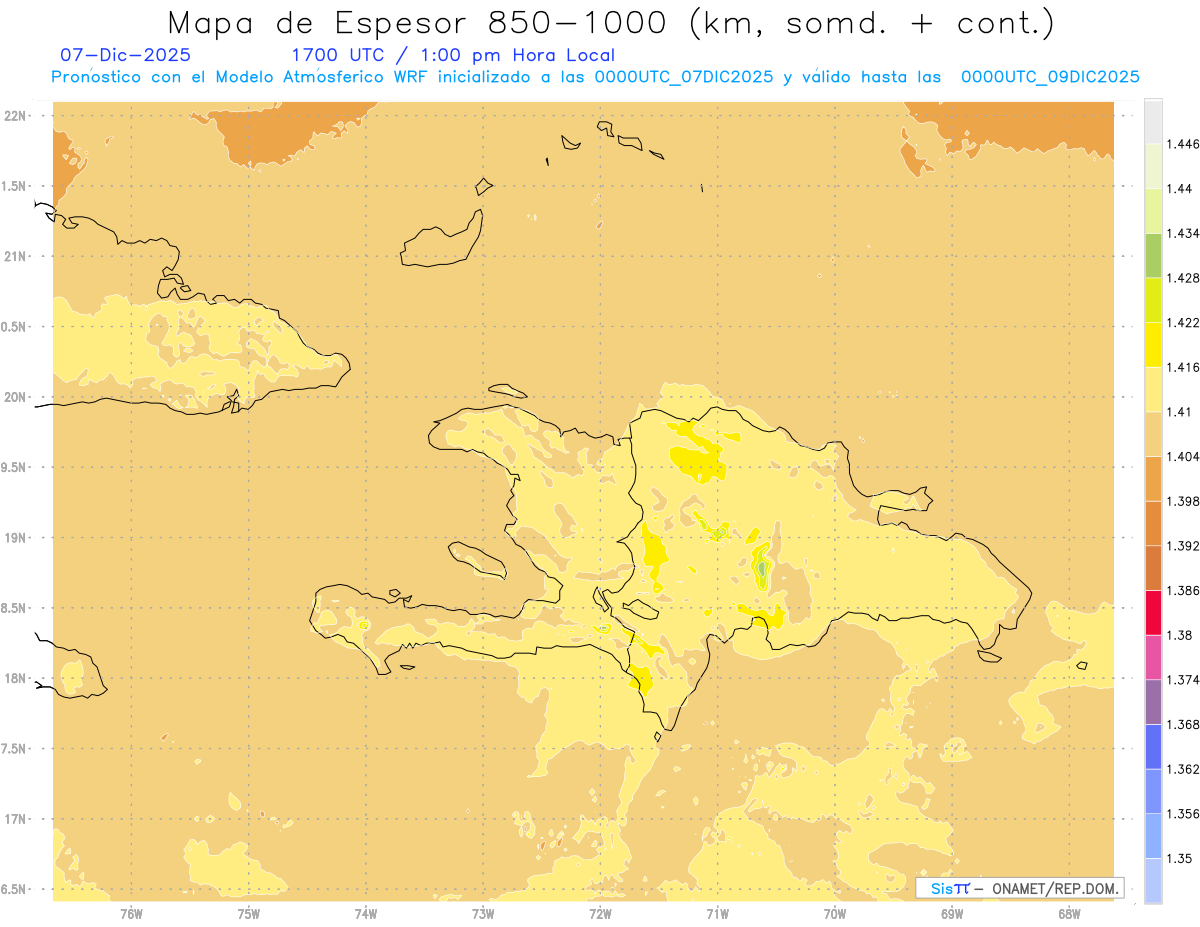Click the legend value '1.368'
This screenshot has width=1200, height=927.
click(1182, 724)
